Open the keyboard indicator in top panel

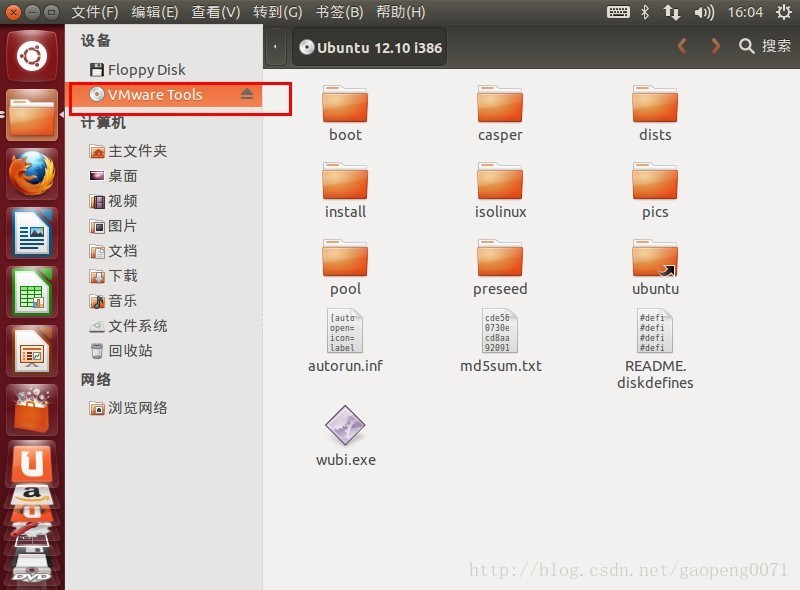coord(618,12)
